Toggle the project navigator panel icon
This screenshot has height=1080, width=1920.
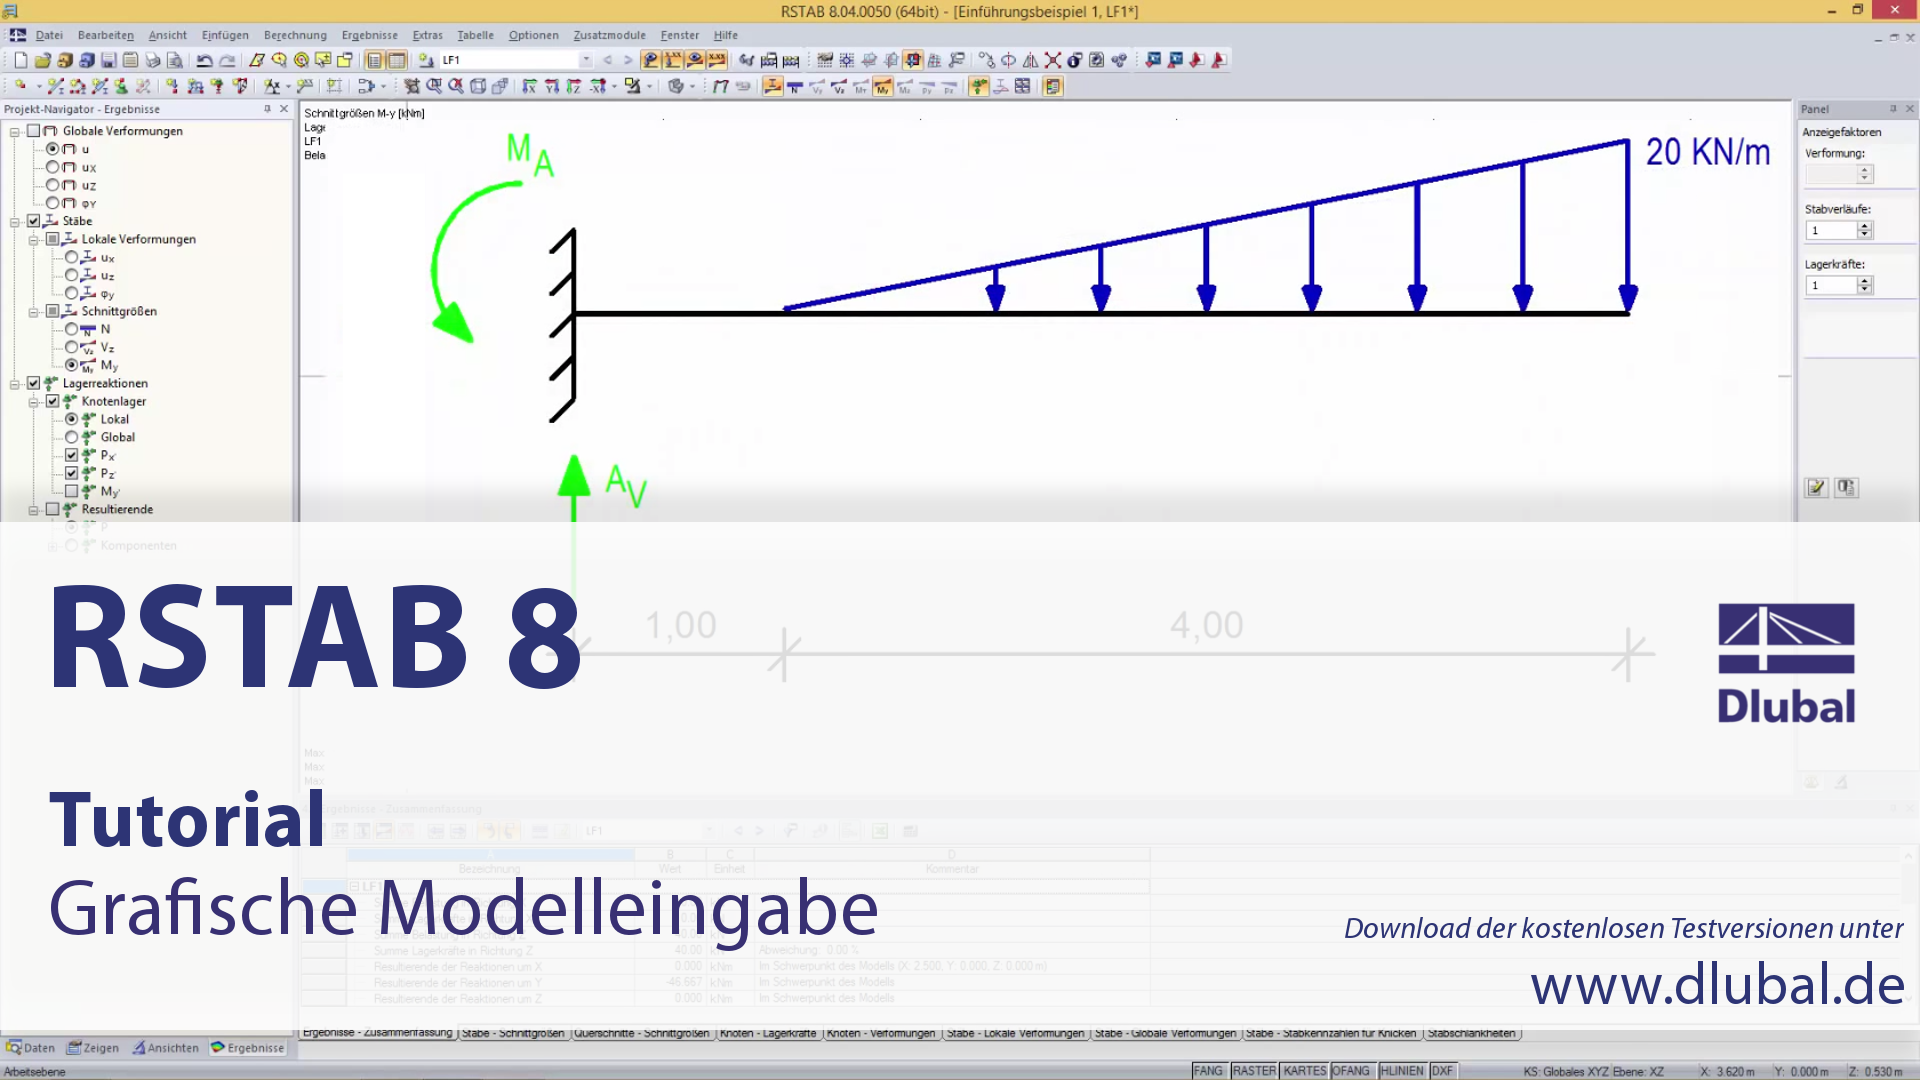point(374,60)
